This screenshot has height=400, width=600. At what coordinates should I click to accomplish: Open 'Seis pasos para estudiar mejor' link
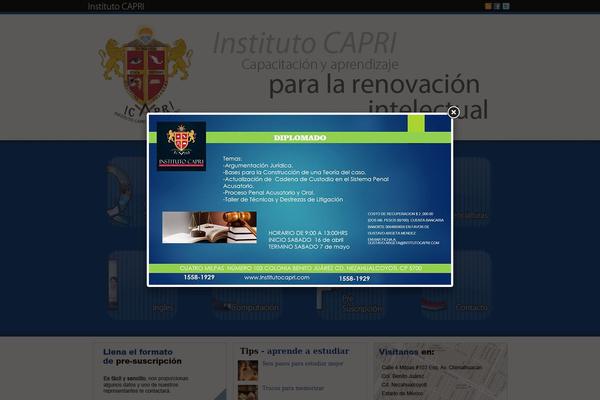click(x=303, y=364)
